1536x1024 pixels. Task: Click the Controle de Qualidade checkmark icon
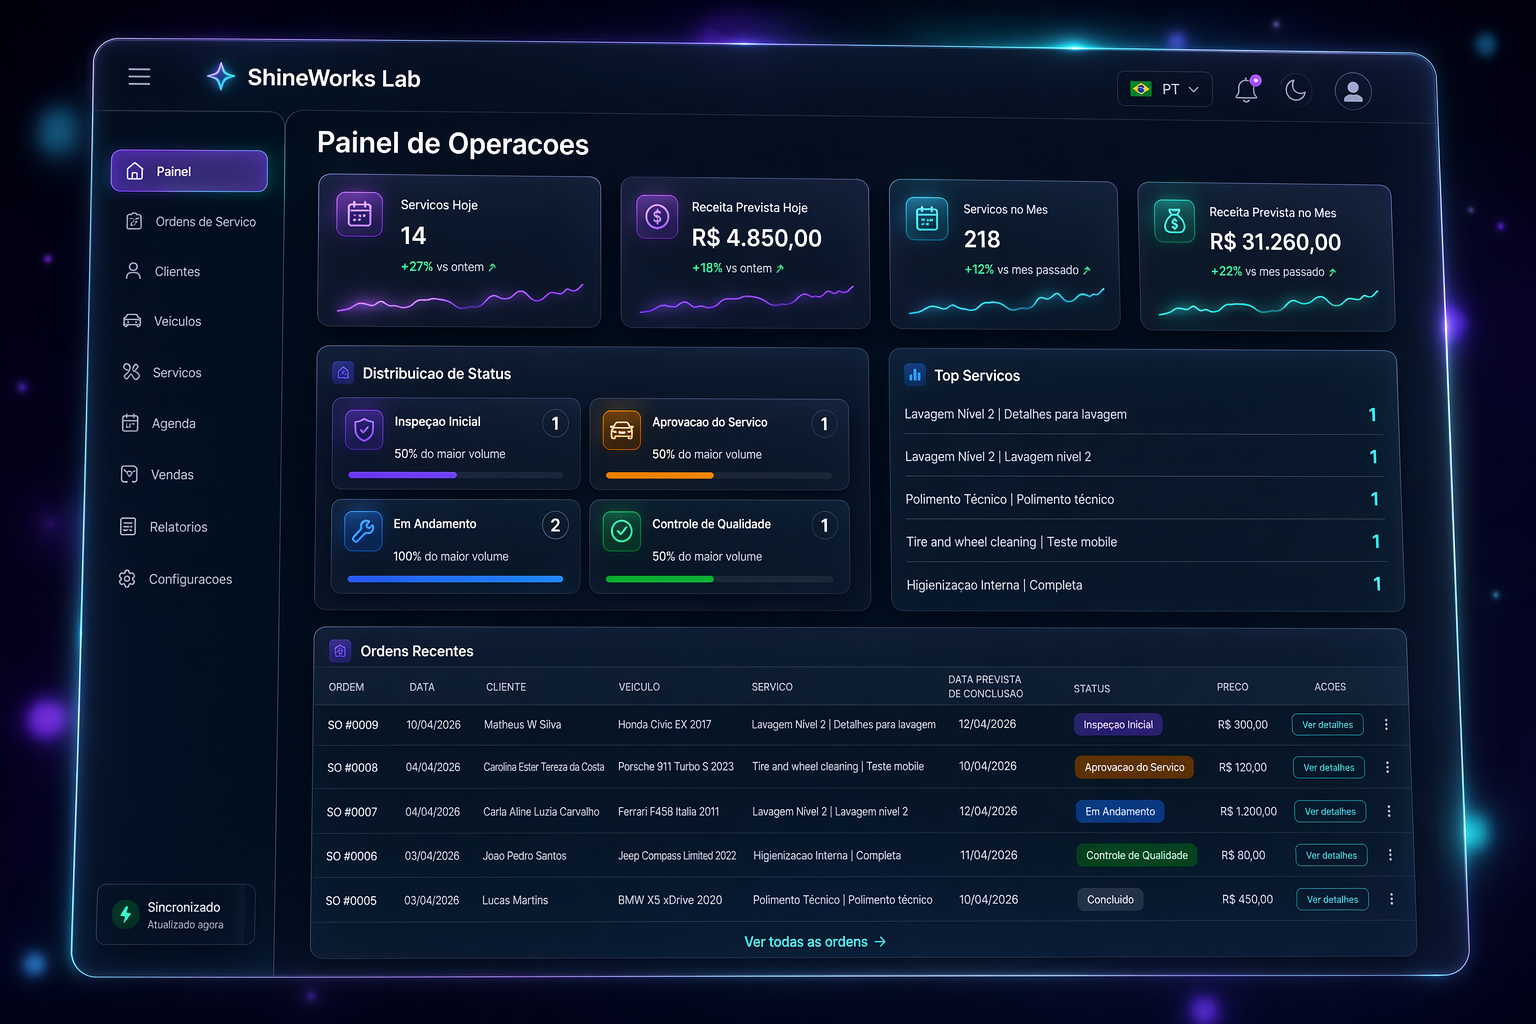621,531
